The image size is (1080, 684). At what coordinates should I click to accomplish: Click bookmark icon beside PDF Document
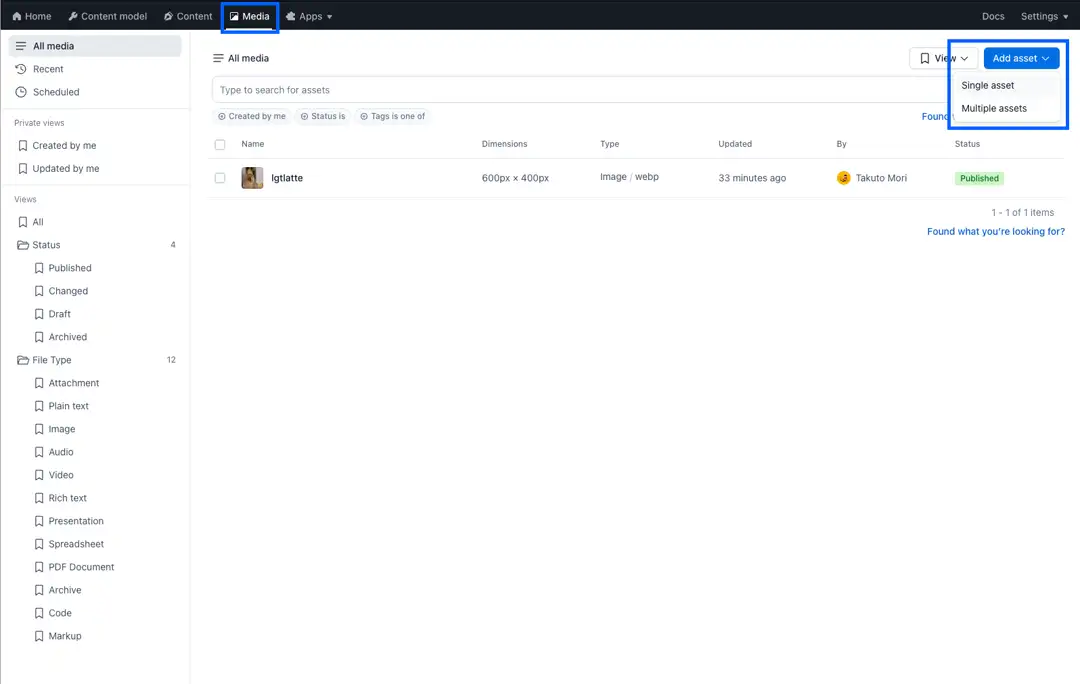coord(39,567)
